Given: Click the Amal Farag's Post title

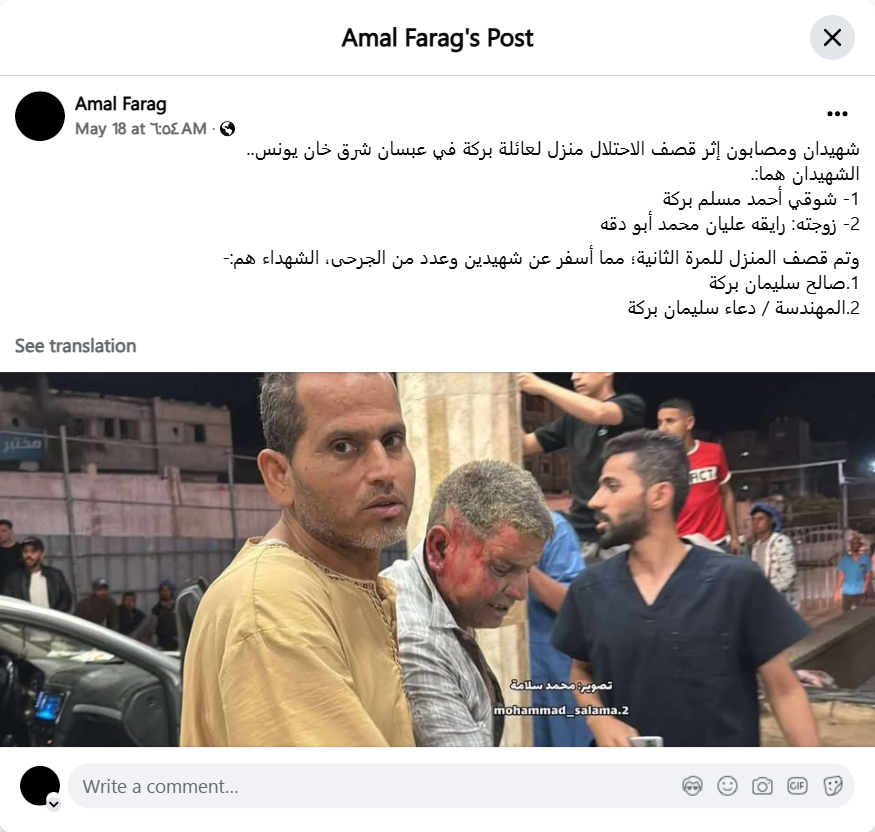Looking at the screenshot, I should coord(438,38).
